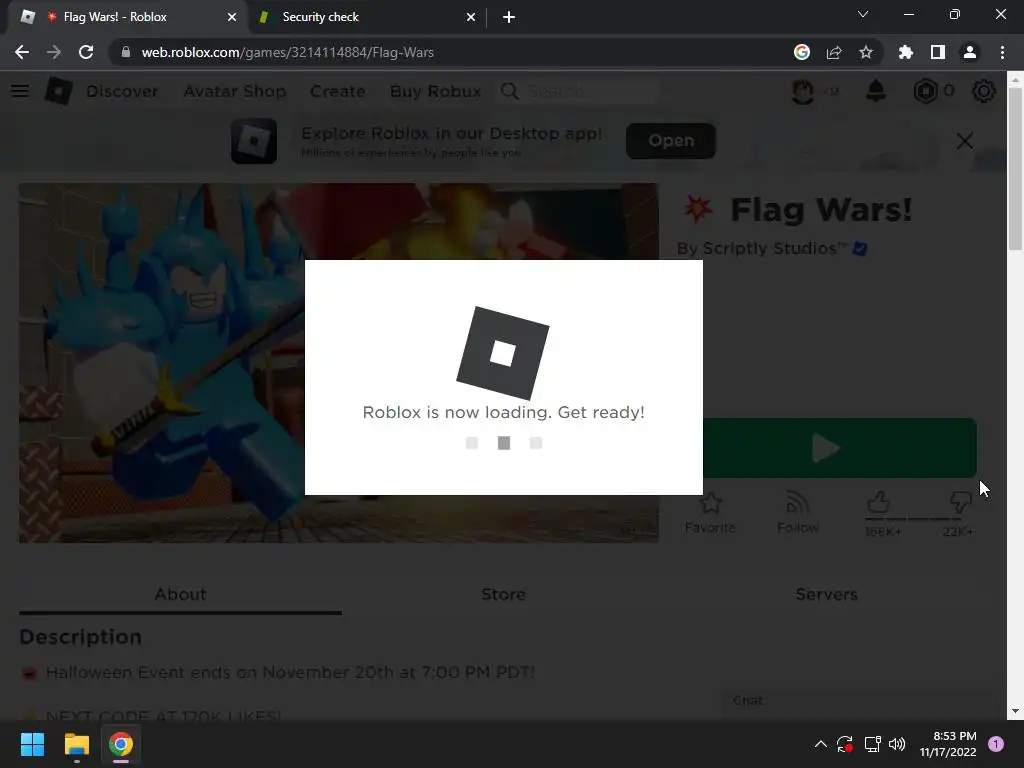Screen dimensions: 1024x768
Task: Bookmark this page with the star icon
Action: (866, 52)
